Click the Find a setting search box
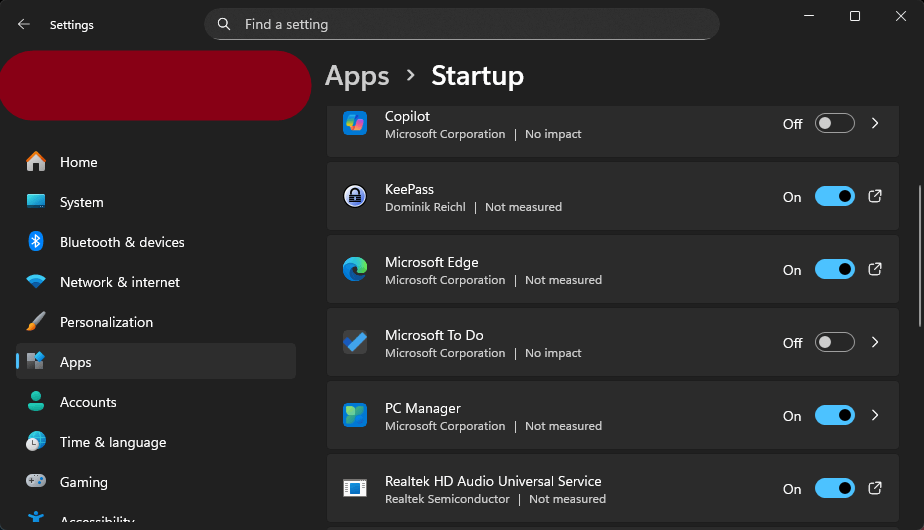924x530 pixels. [462, 24]
